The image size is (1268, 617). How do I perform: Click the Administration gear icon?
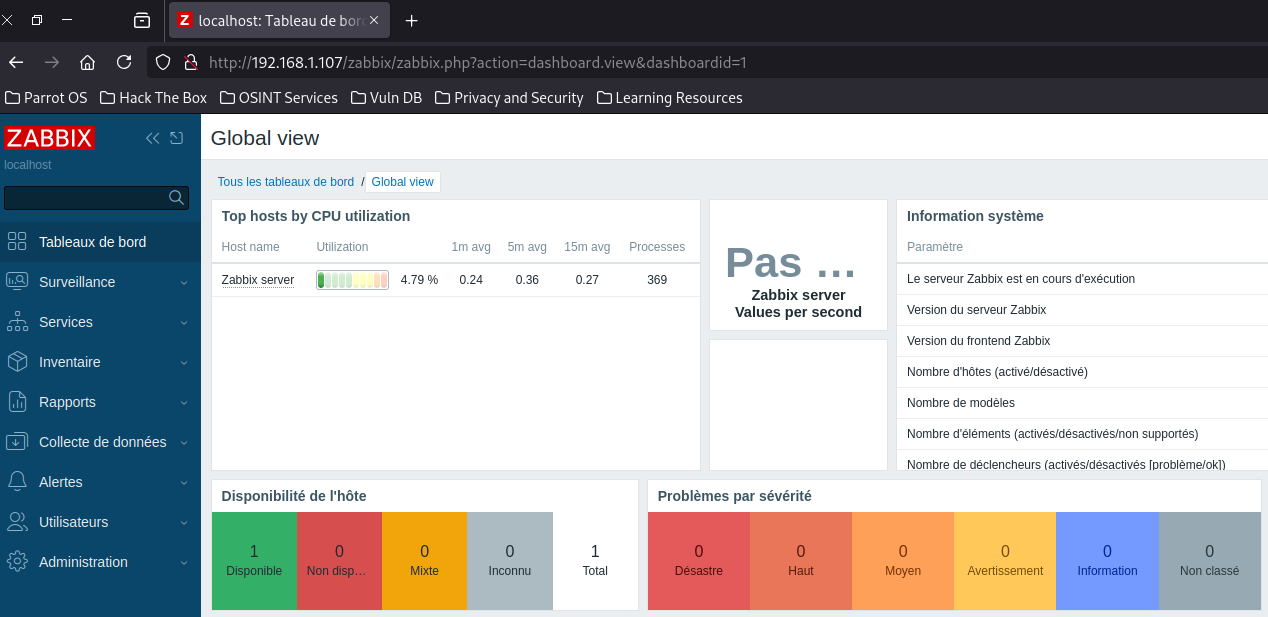pyautogui.click(x=17, y=561)
